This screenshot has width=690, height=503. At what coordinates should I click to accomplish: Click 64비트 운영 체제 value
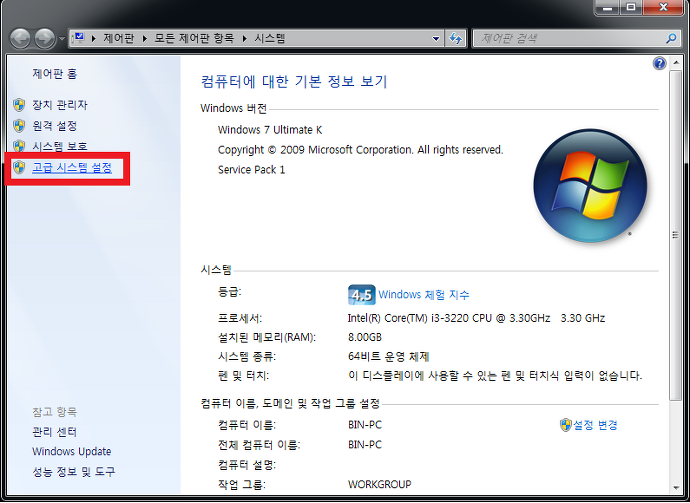[388, 356]
